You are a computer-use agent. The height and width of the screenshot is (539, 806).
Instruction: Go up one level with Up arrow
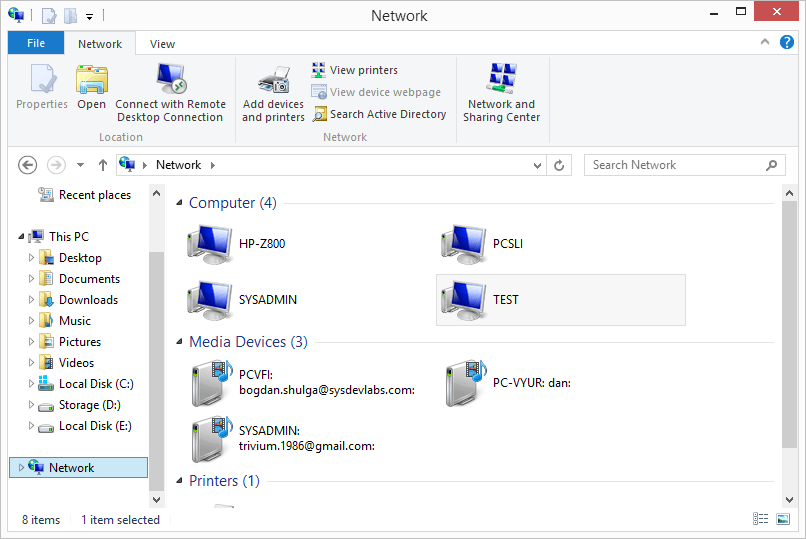103,165
